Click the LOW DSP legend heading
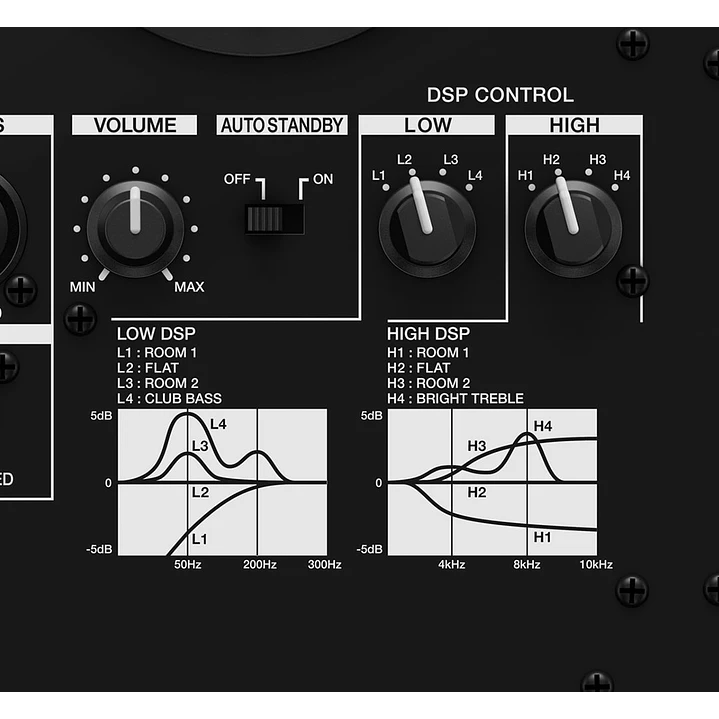 156,334
